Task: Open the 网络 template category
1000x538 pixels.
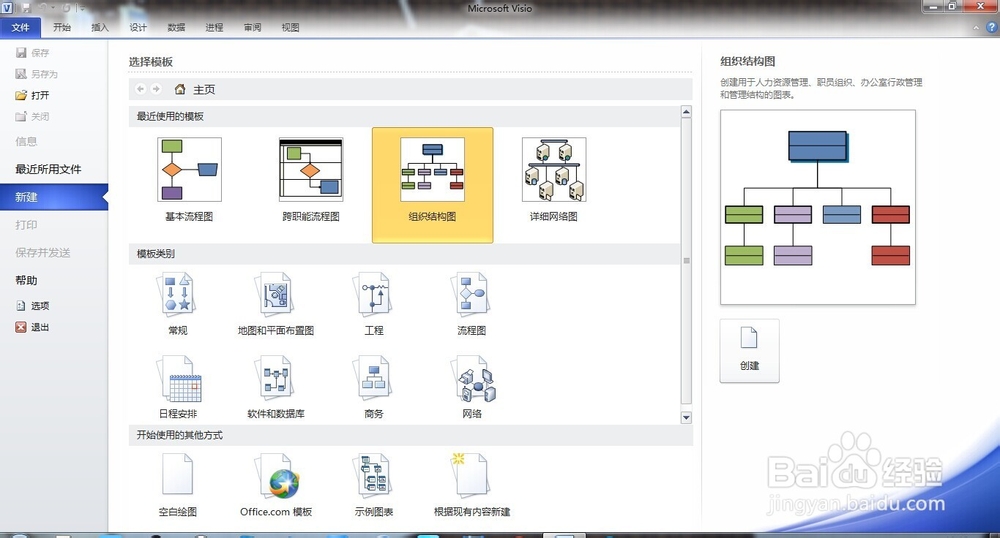Action: pos(472,388)
